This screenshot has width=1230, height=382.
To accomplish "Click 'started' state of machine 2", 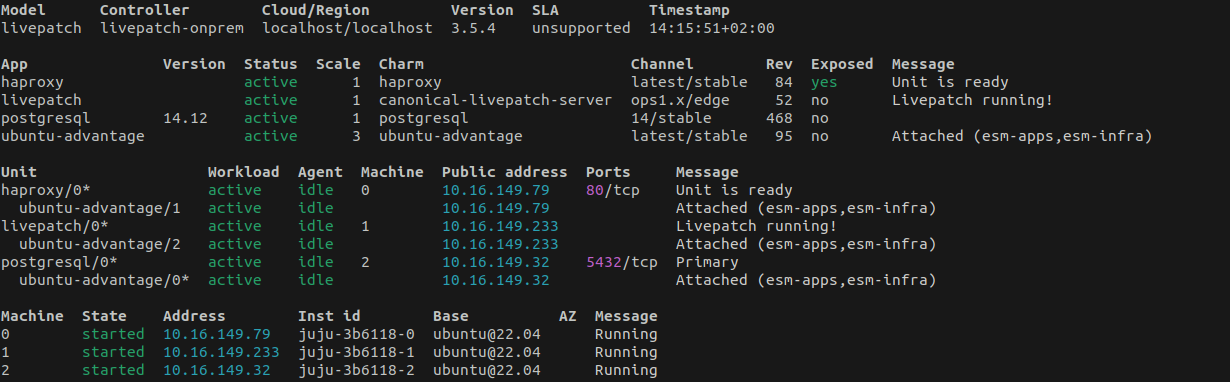I will click(x=113, y=370).
